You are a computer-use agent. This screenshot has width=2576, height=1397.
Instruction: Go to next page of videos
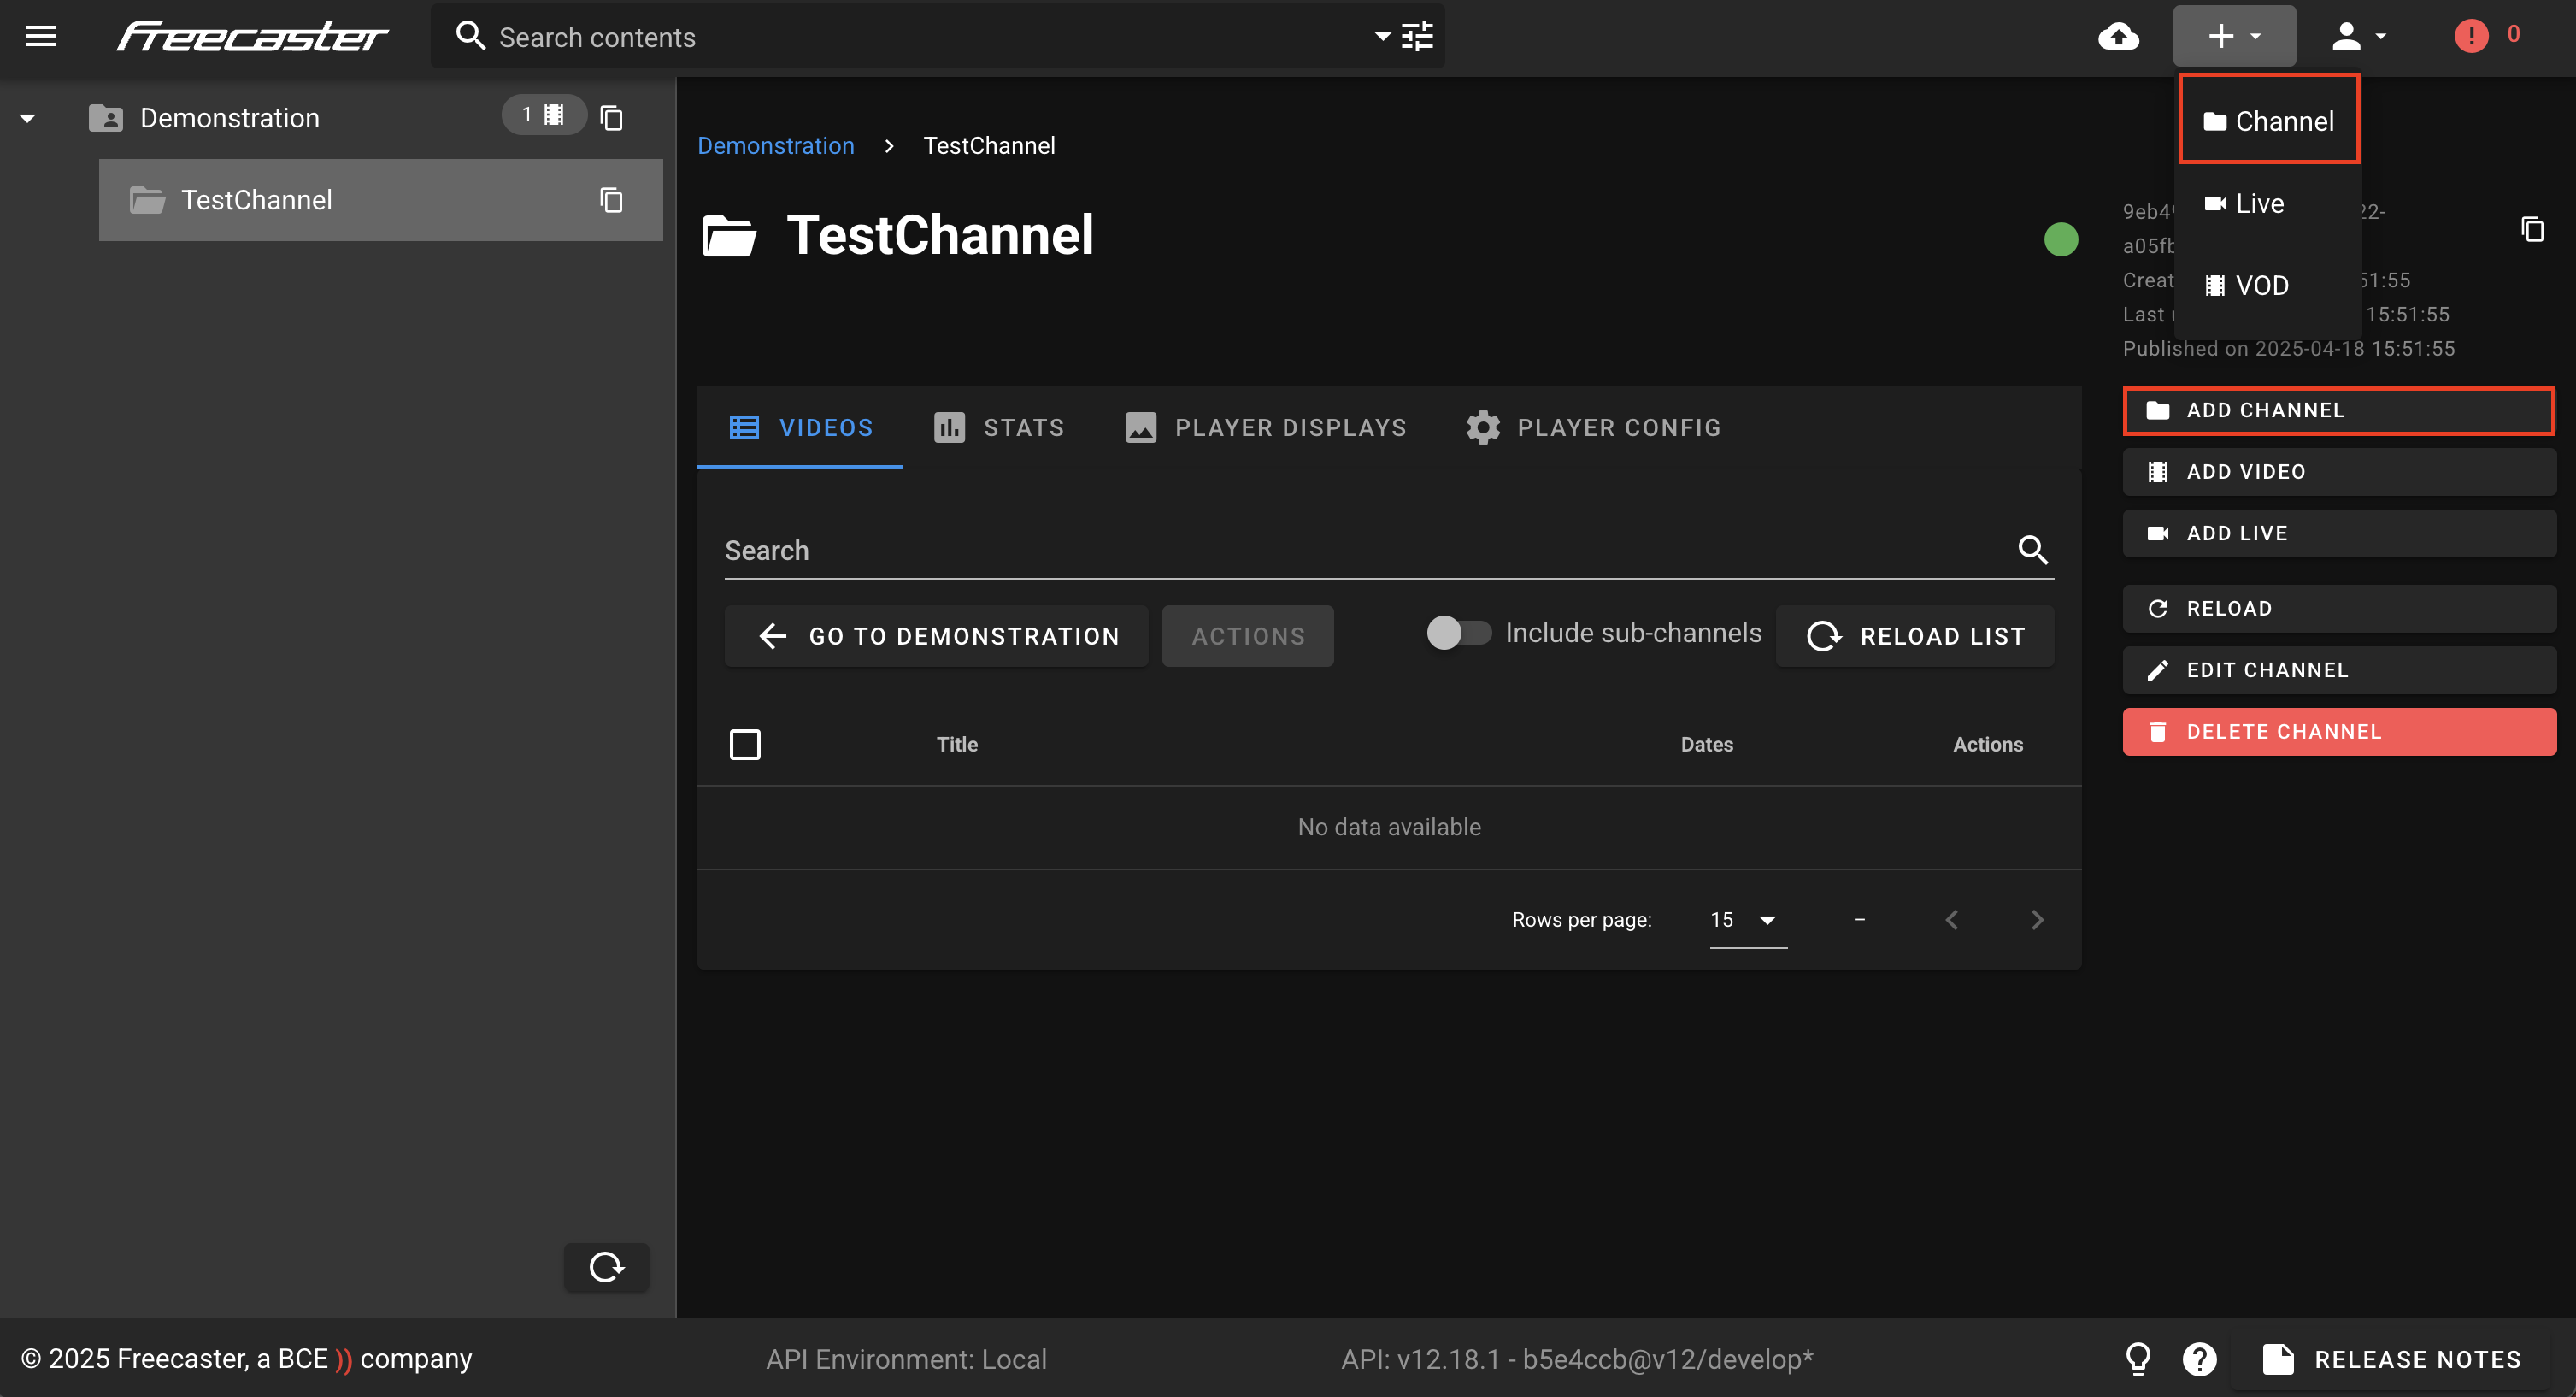(x=2037, y=920)
